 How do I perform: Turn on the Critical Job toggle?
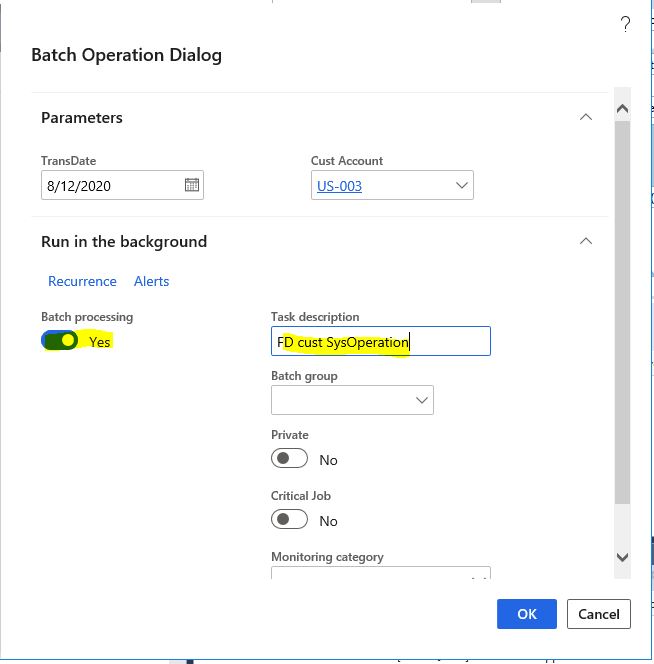tap(289, 519)
